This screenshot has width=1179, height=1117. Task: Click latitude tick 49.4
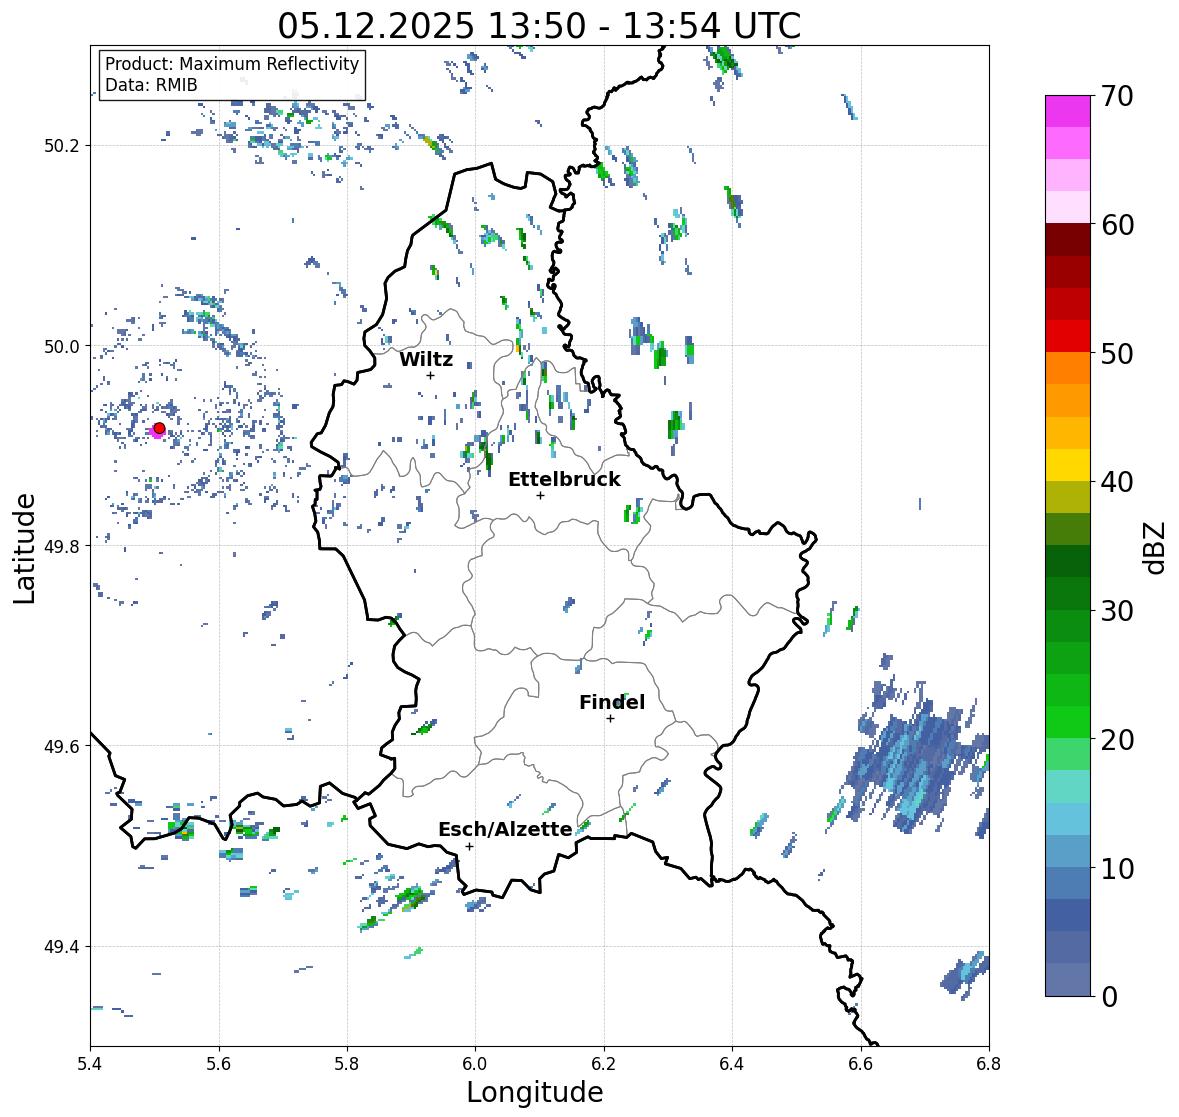[x=62, y=947]
